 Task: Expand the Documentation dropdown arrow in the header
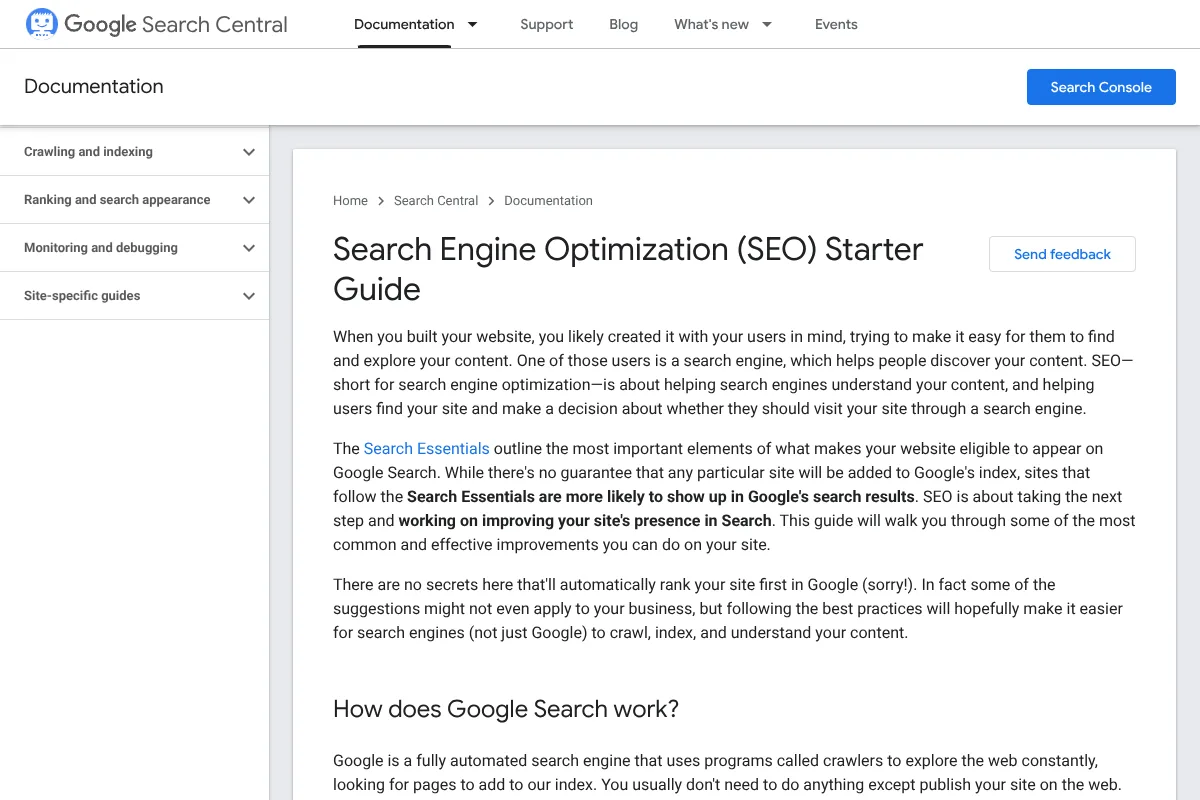(x=472, y=24)
